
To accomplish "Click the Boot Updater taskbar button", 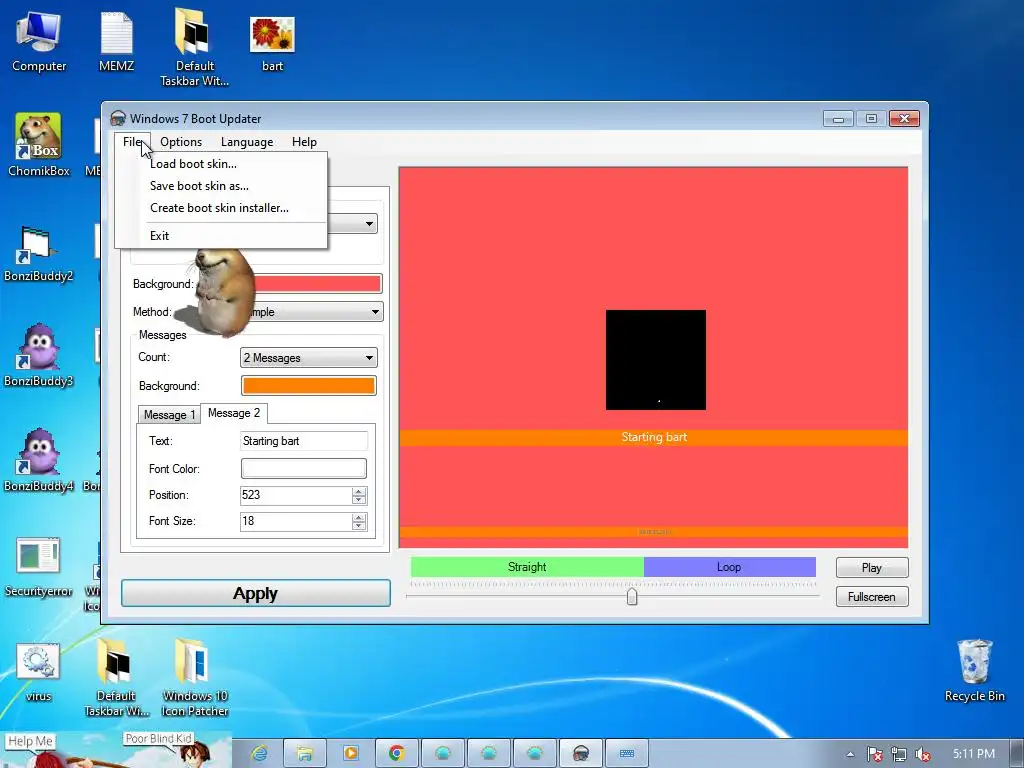I will [581, 754].
